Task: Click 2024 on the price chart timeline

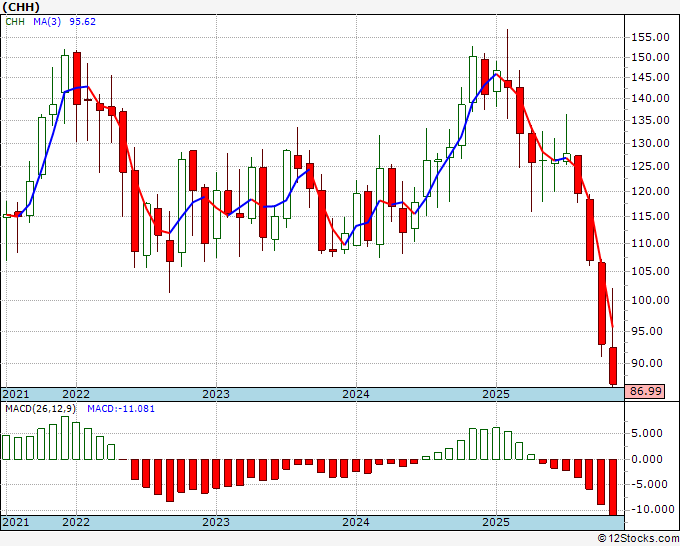Action: point(356,394)
